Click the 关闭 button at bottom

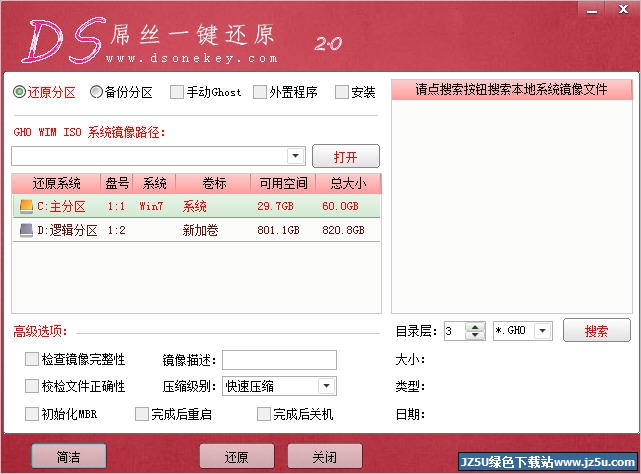(x=325, y=456)
